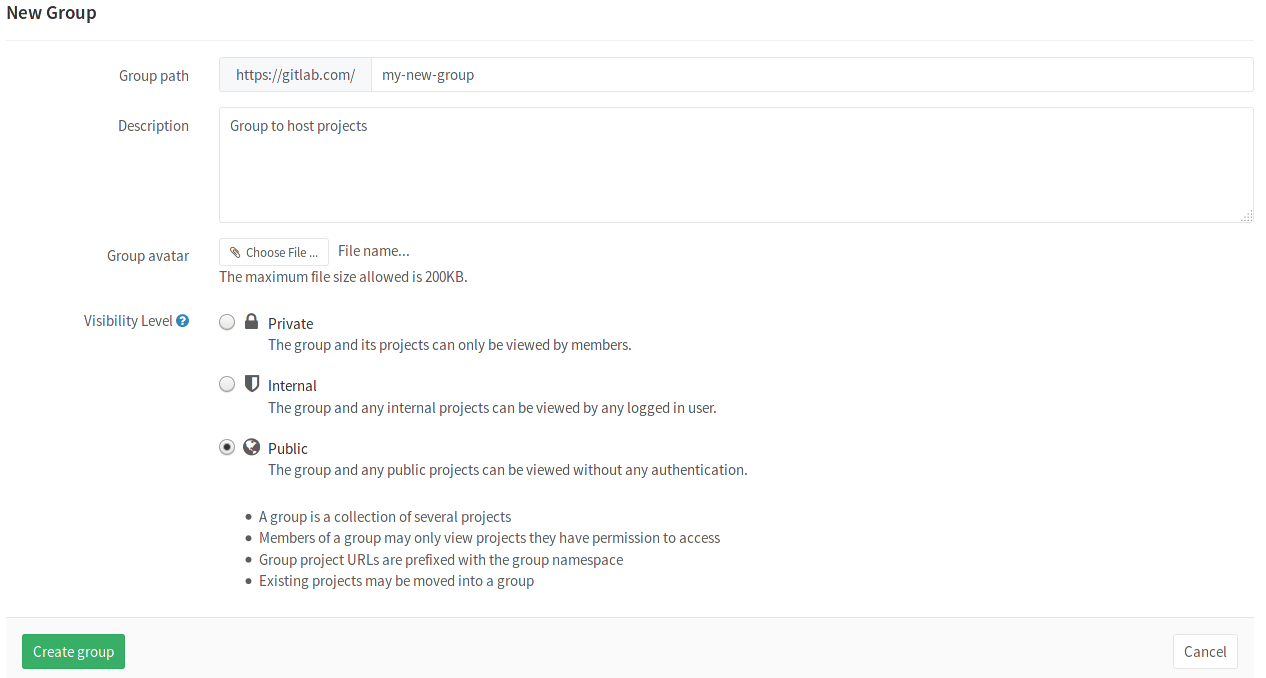Screen dimensions: 1266x678
Task: Click the shield icon beside Internal
Action: pos(251,383)
